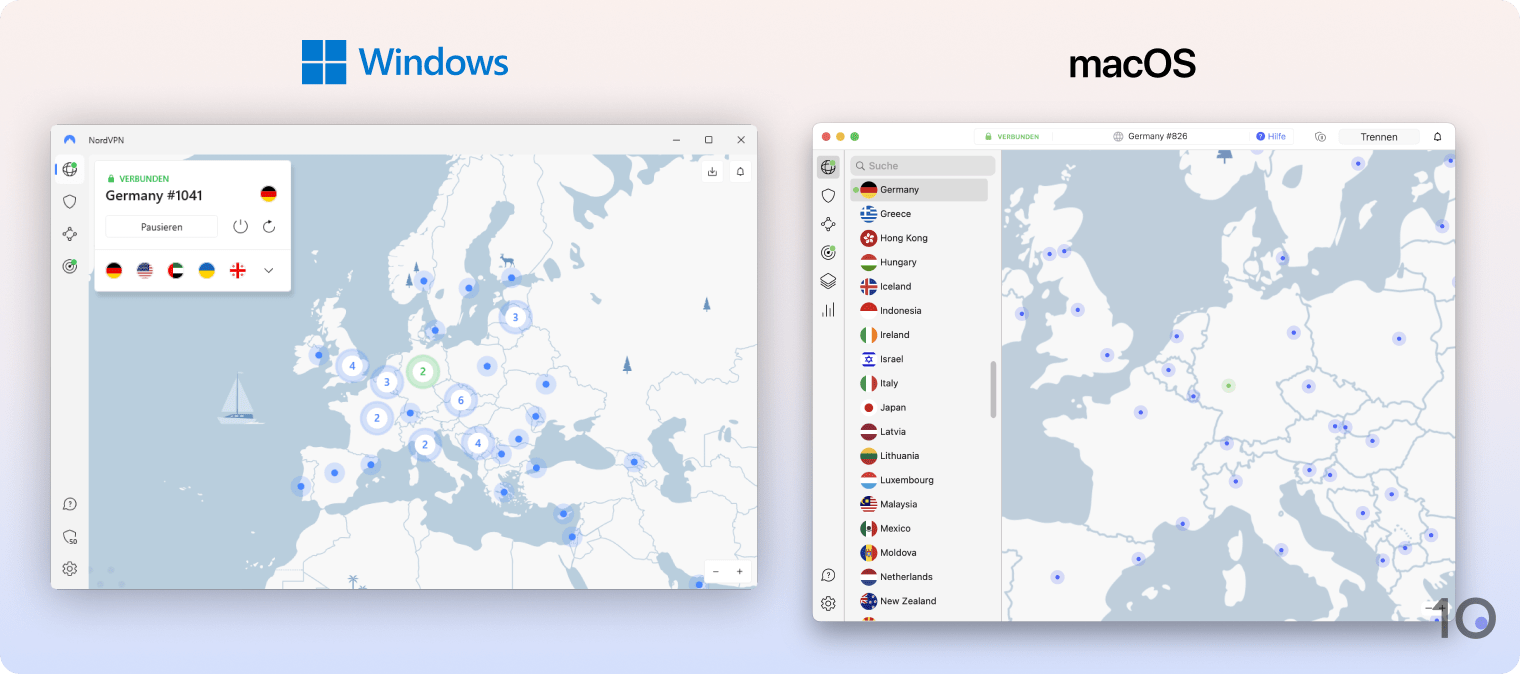
Task: Expand the recent connections chevron in Windows panel
Action: [x=269, y=270]
